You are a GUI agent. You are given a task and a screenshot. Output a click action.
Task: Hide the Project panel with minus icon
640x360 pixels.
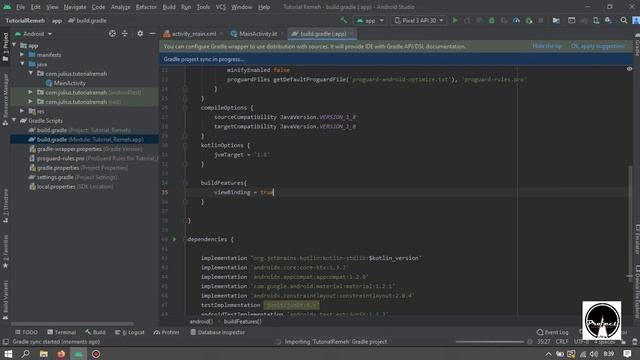[x=152, y=34]
